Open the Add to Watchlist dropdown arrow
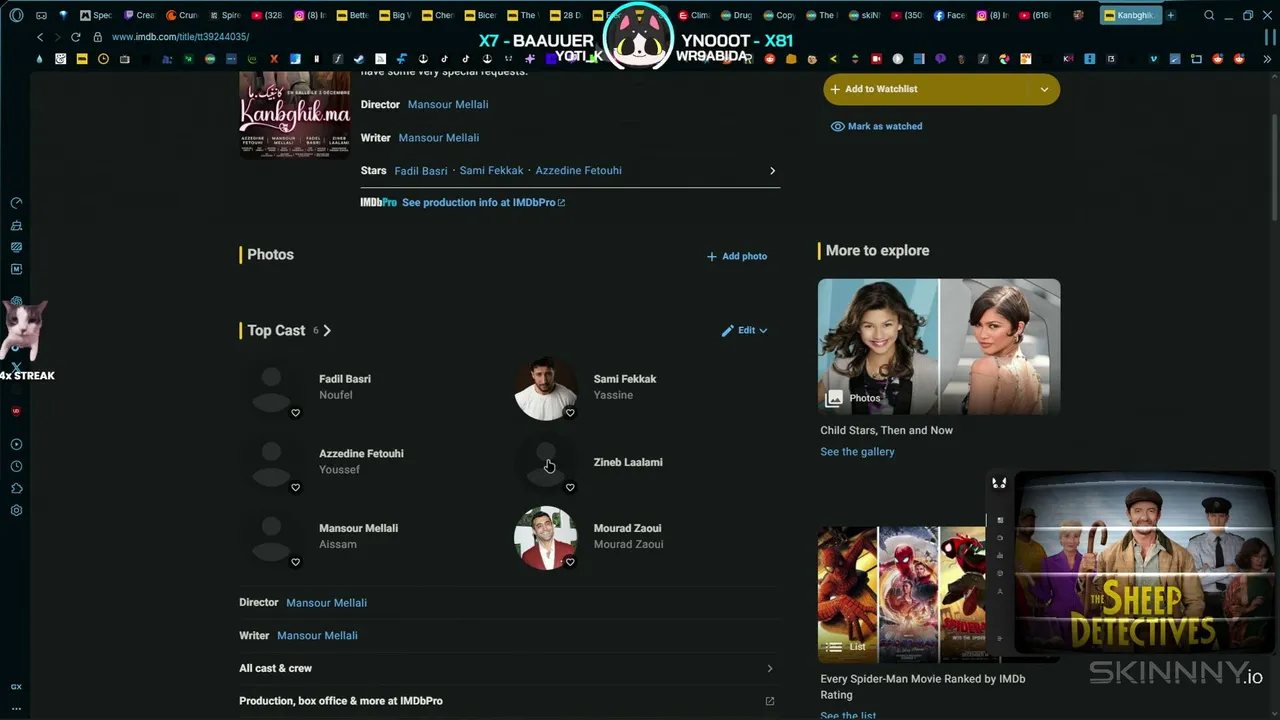The height and width of the screenshot is (720, 1280). pyautogui.click(x=1044, y=89)
